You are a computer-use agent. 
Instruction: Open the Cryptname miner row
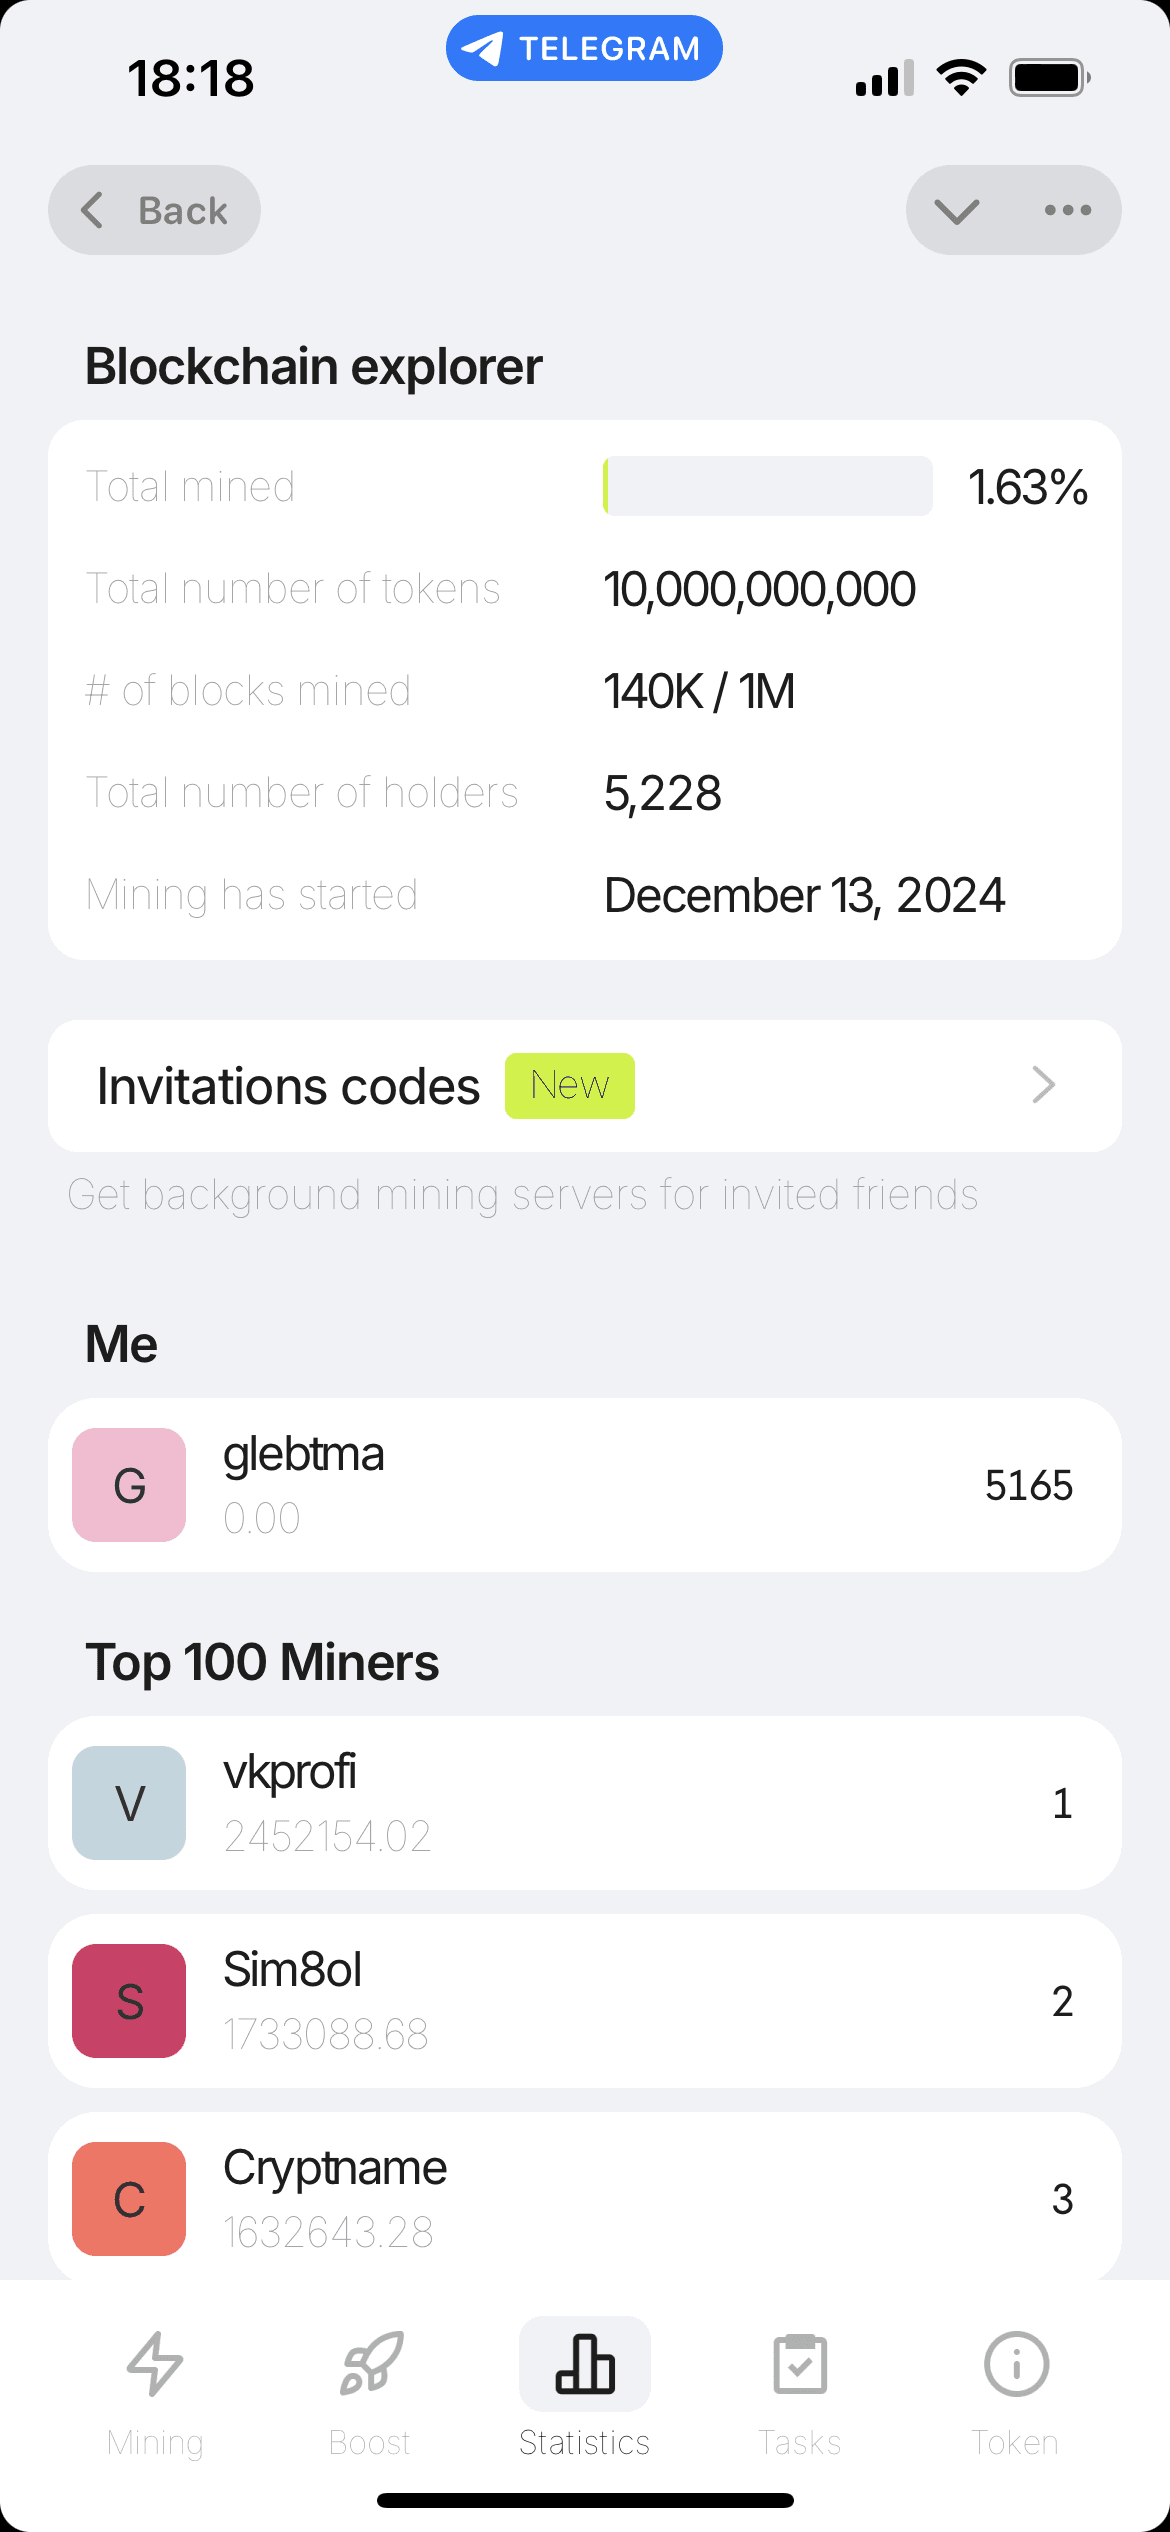click(585, 2198)
